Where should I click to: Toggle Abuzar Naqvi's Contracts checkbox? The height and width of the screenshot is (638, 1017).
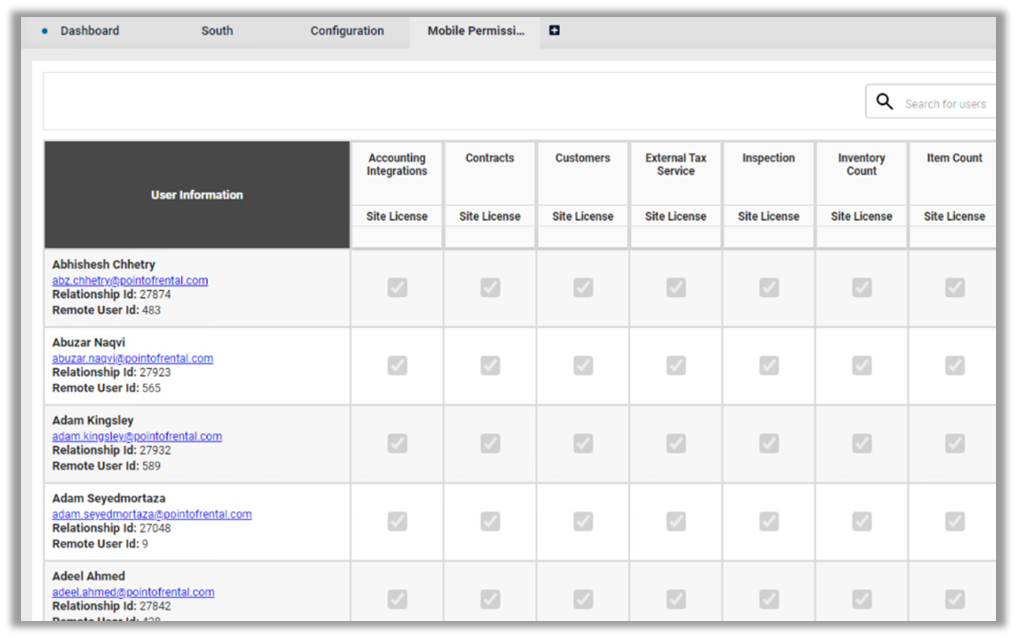coord(490,366)
